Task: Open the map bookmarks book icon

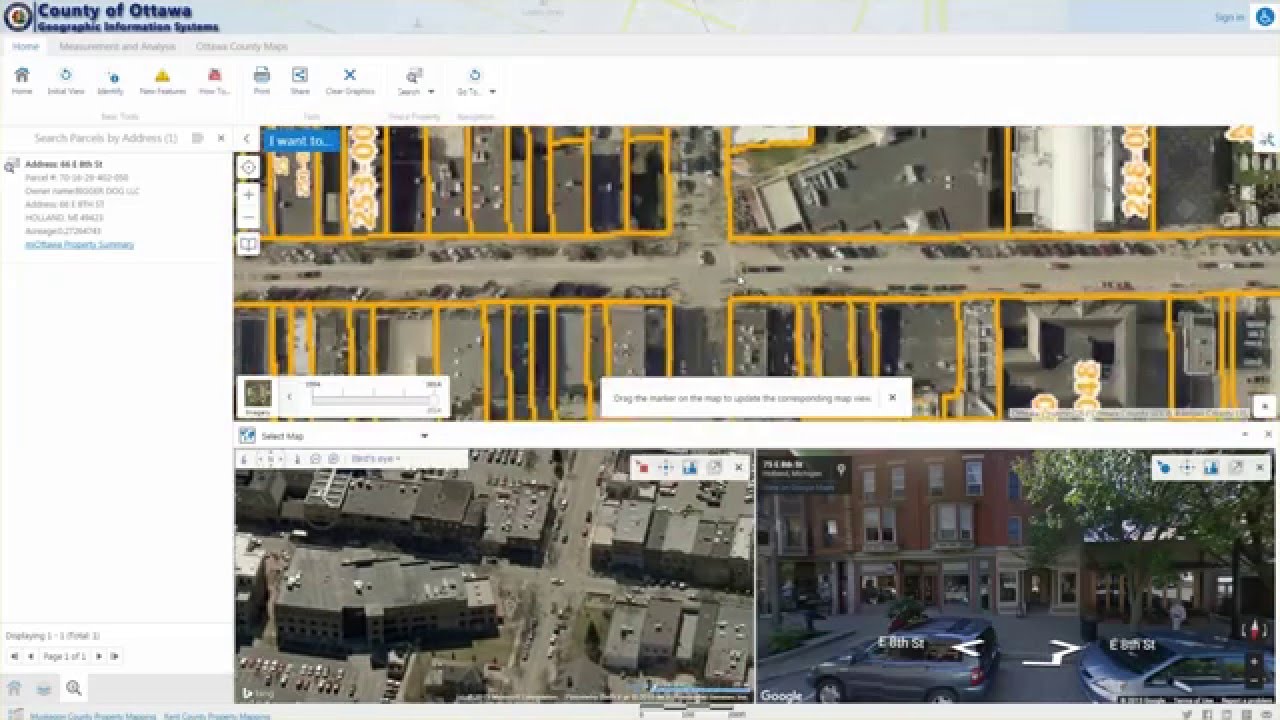Action: pyautogui.click(x=248, y=244)
